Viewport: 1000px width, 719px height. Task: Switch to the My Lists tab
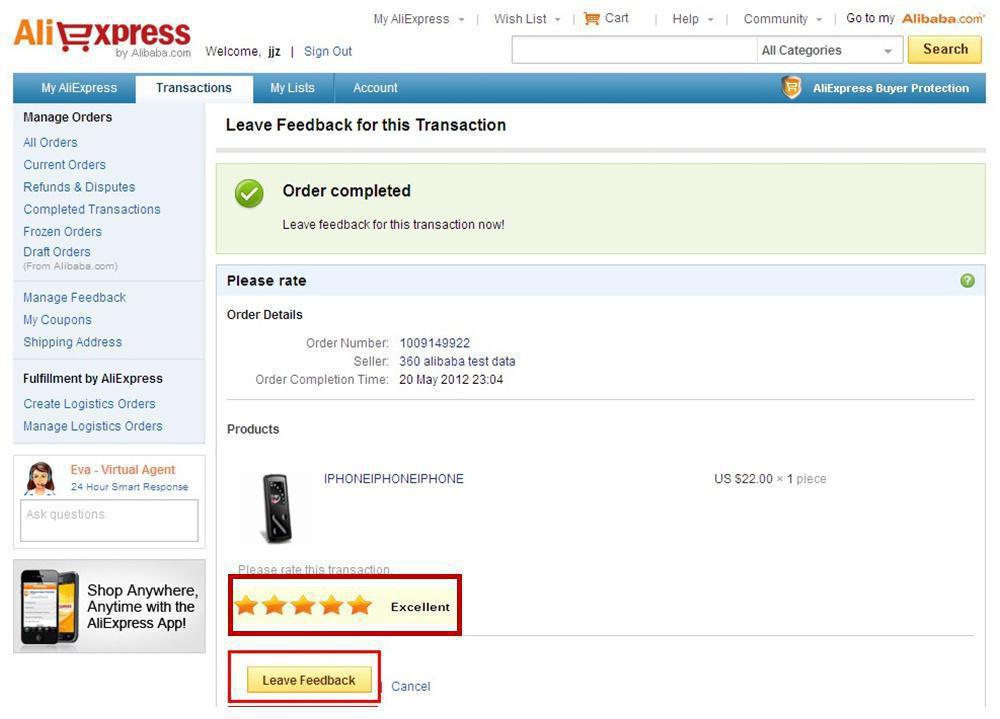coord(292,88)
